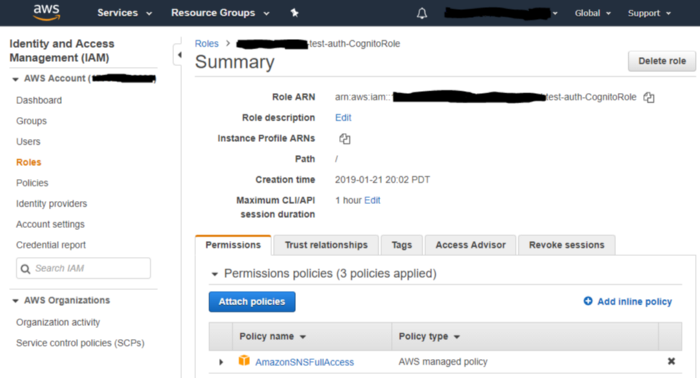Click the pin shortcut icon in top bar

click(294, 13)
